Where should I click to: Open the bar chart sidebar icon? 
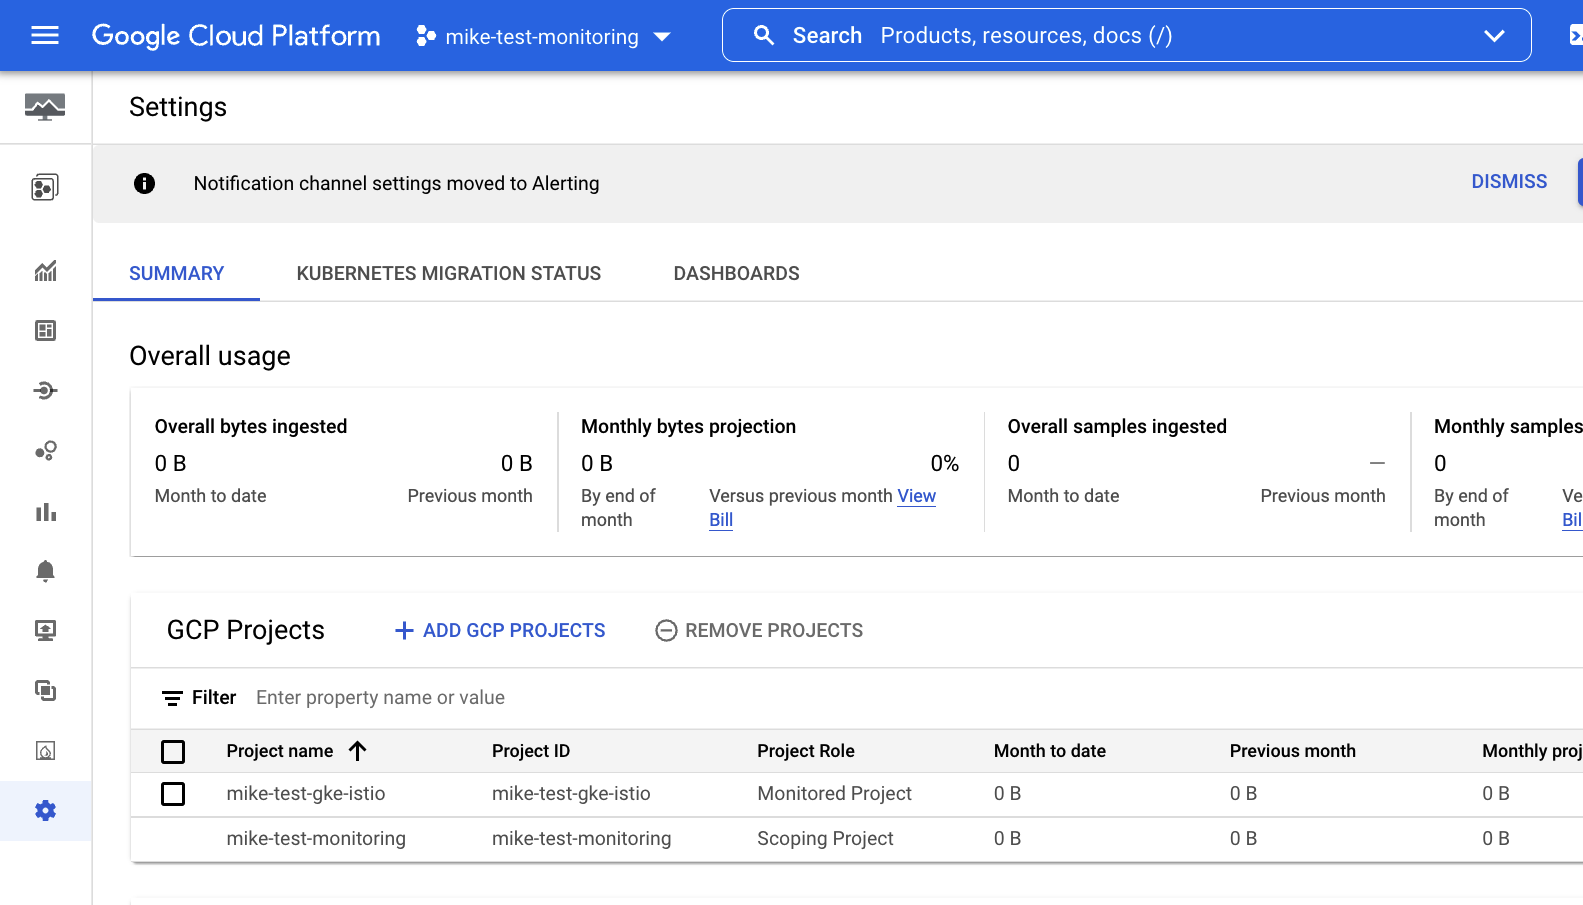pos(45,512)
